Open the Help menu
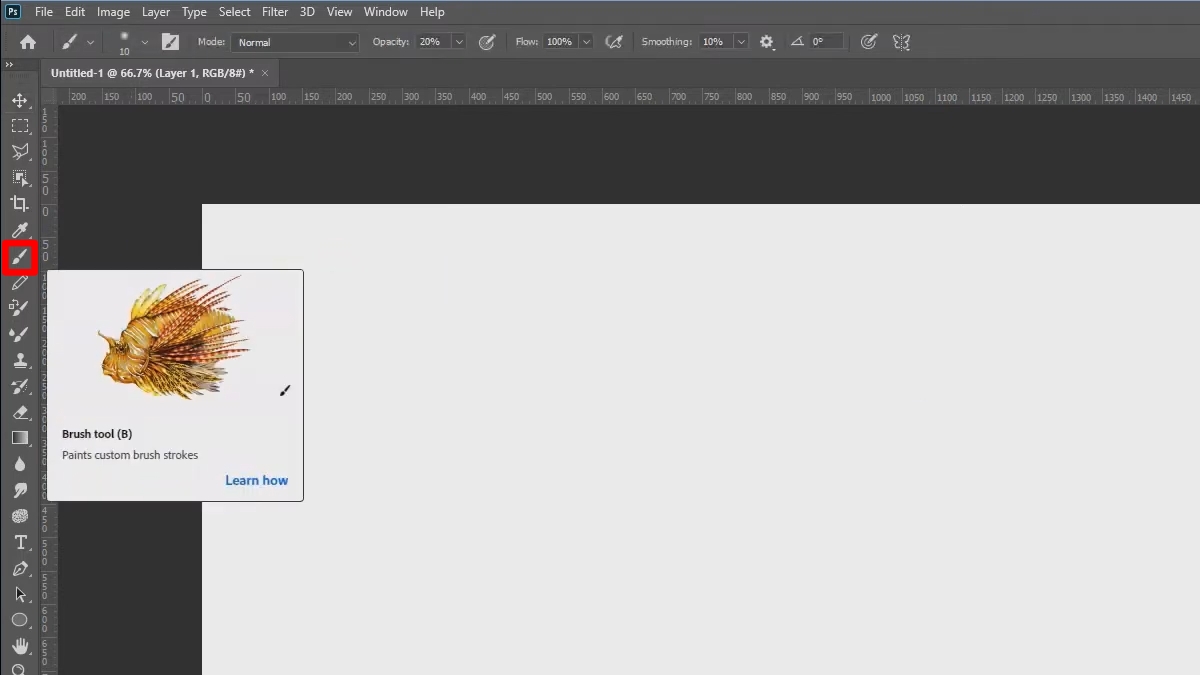This screenshot has height=675, width=1200. (432, 12)
